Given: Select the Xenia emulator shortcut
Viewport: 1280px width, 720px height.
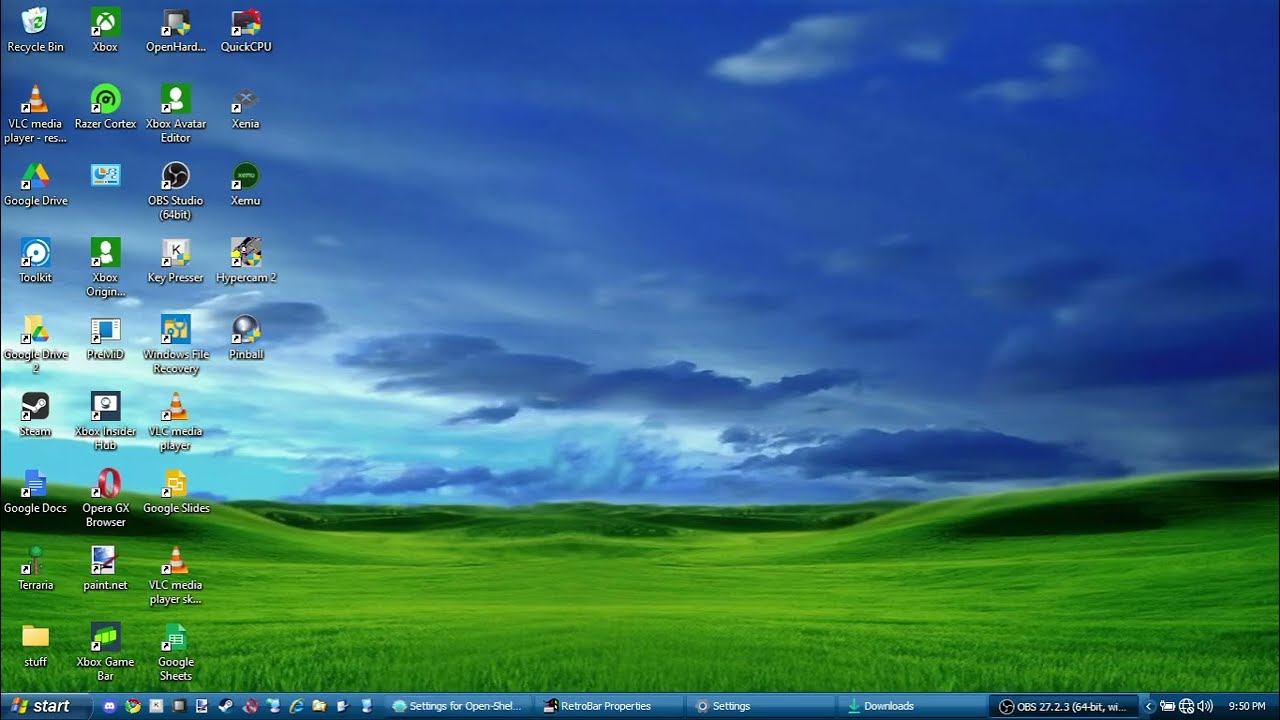Looking at the screenshot, I should (x=246, y=107).
